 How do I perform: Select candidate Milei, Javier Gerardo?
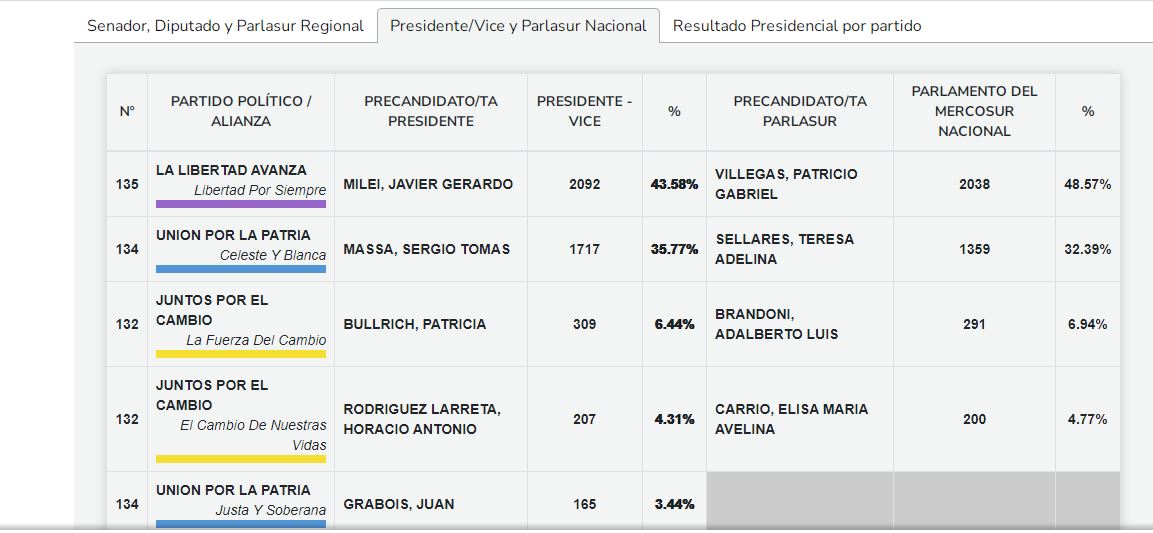tap(428, 184)
